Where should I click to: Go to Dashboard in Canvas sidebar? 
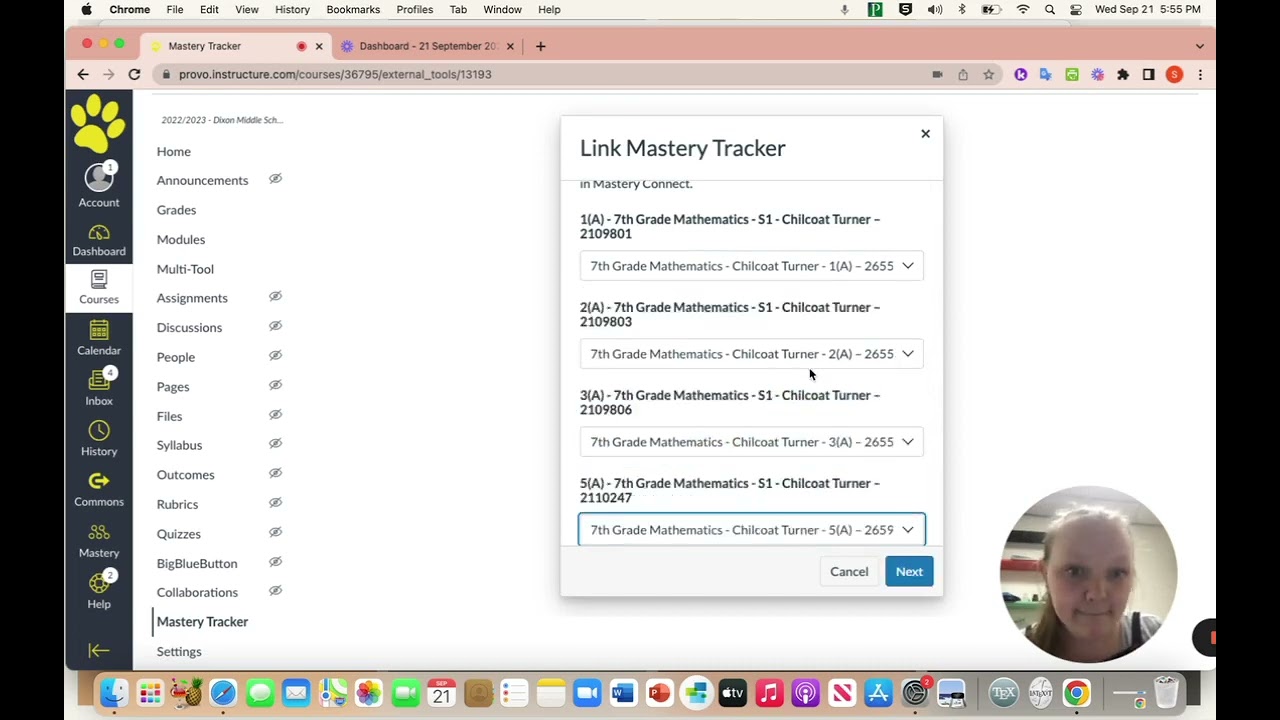click(99, 240)
